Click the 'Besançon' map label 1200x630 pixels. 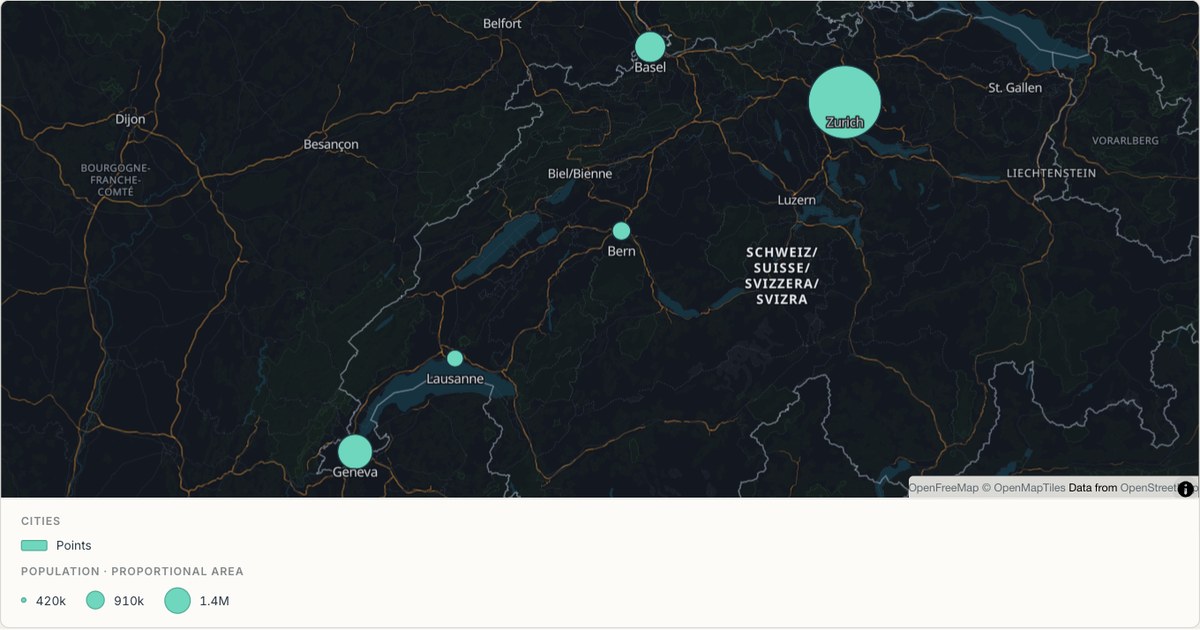[x=331, y=145]
